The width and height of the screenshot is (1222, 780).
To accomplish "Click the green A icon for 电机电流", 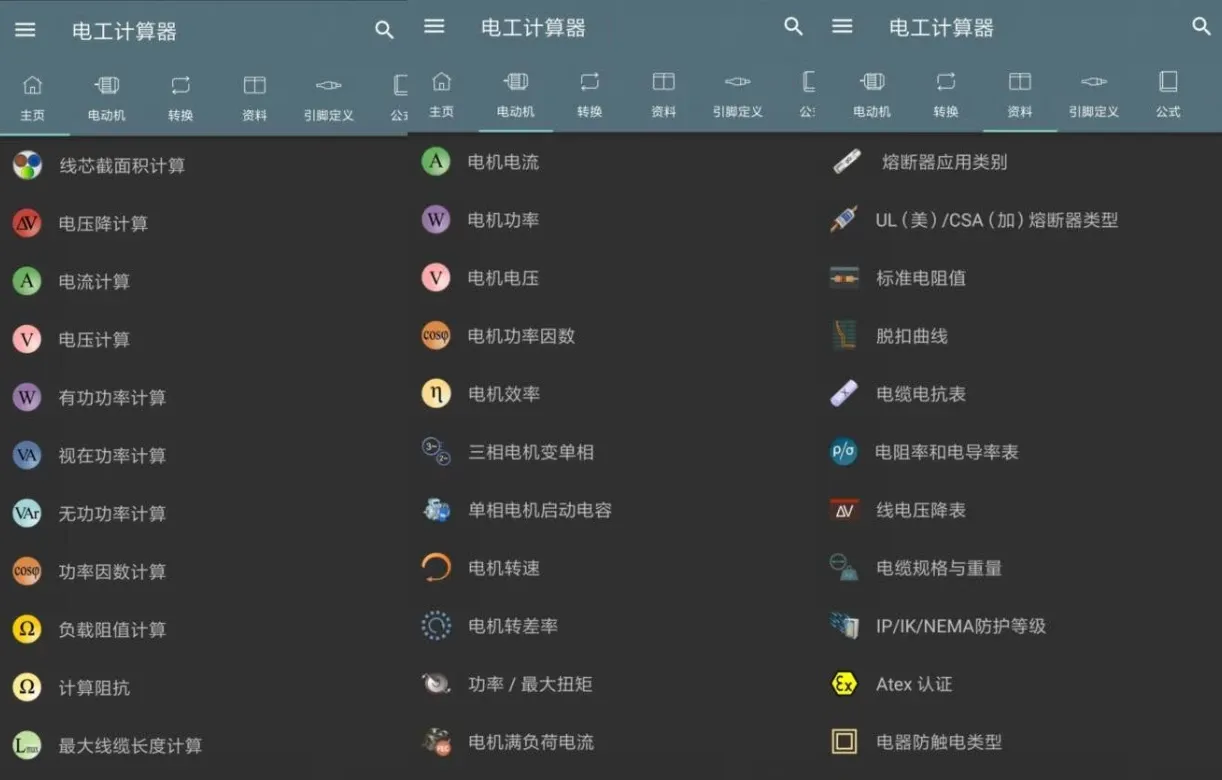I will click(436, 161).
